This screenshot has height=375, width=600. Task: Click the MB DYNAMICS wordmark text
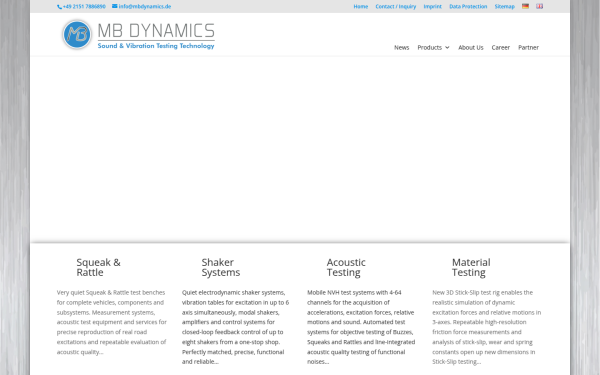pyautogui.click(x=156, y=31)
